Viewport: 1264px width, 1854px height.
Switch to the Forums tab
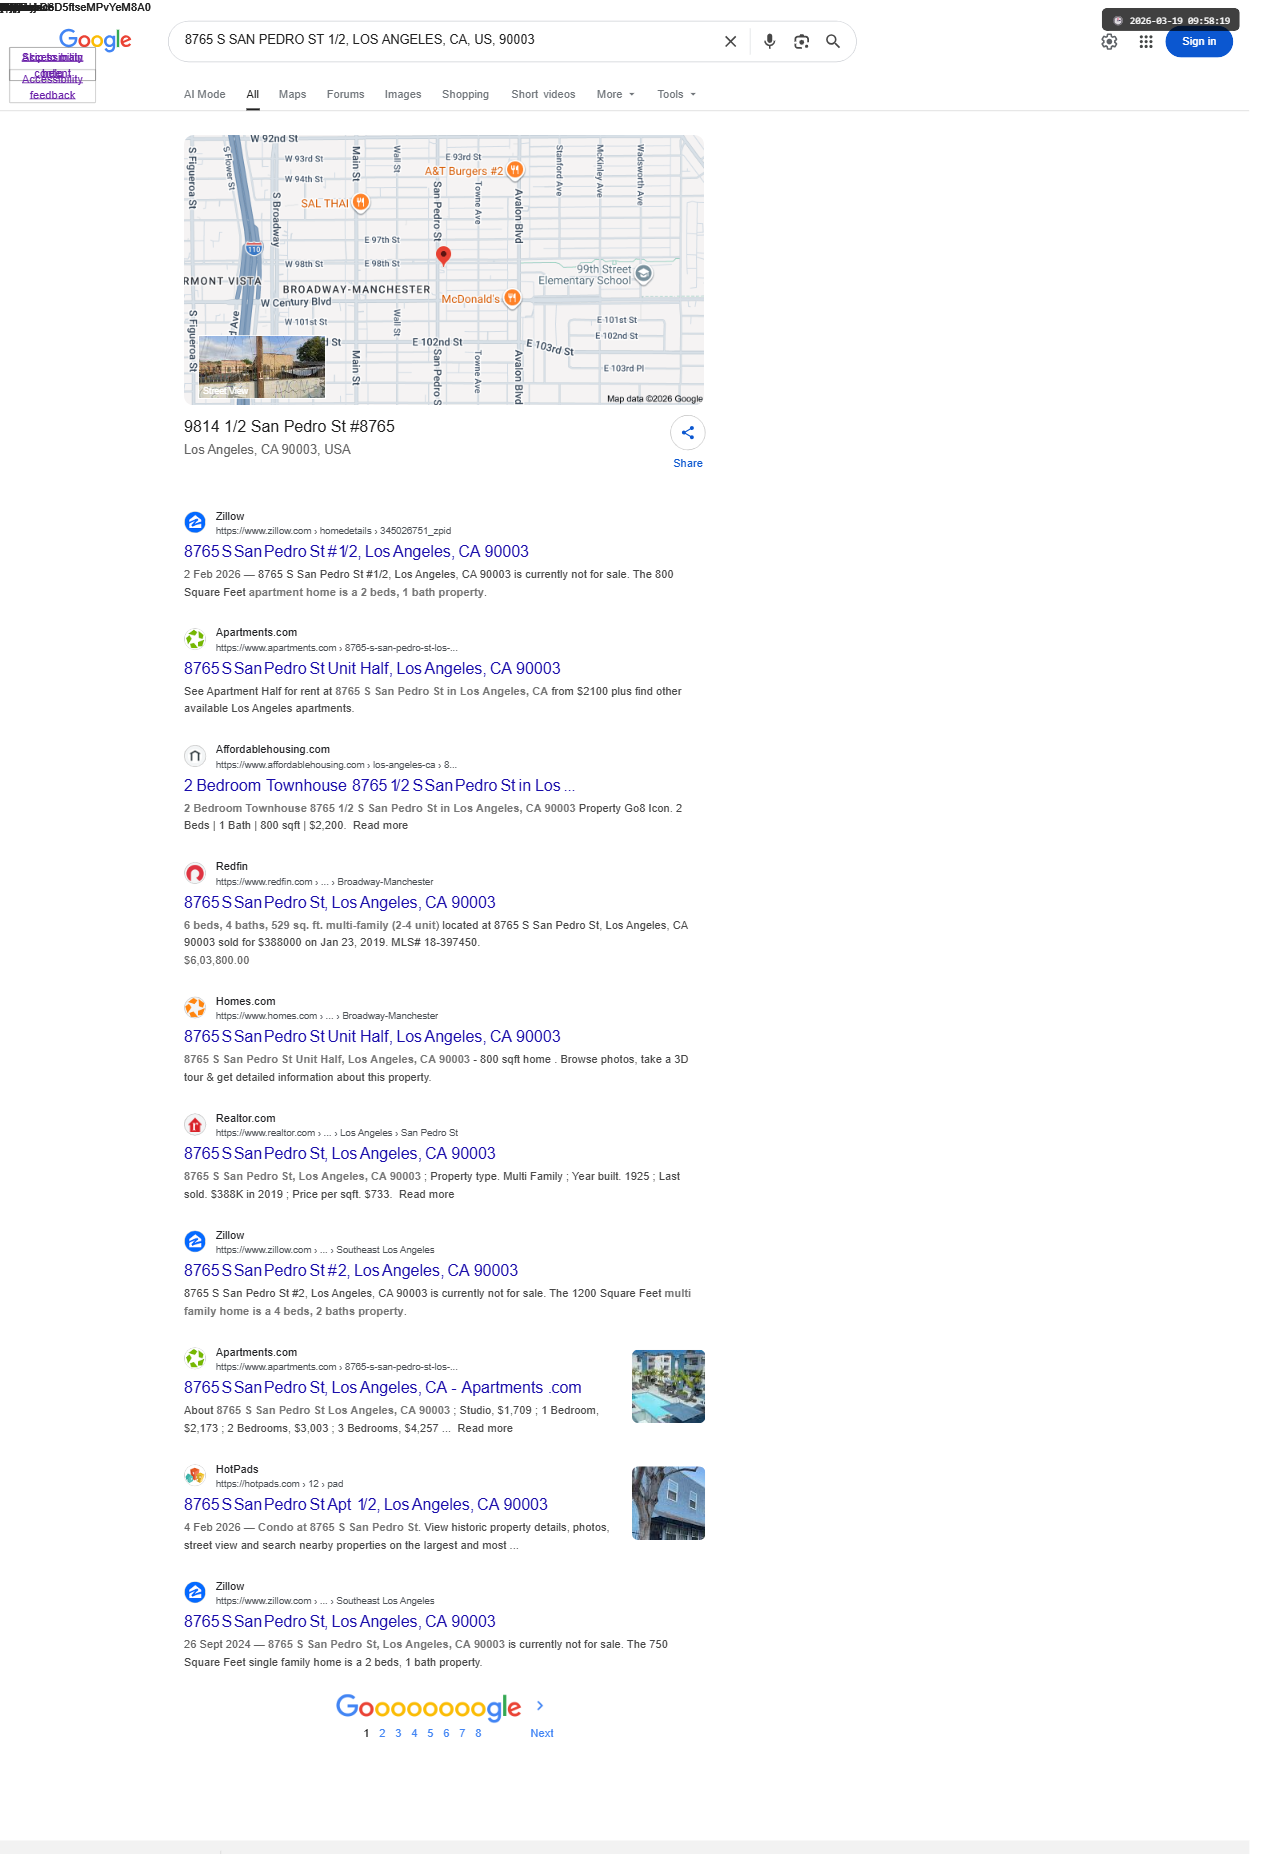[345, 94]
